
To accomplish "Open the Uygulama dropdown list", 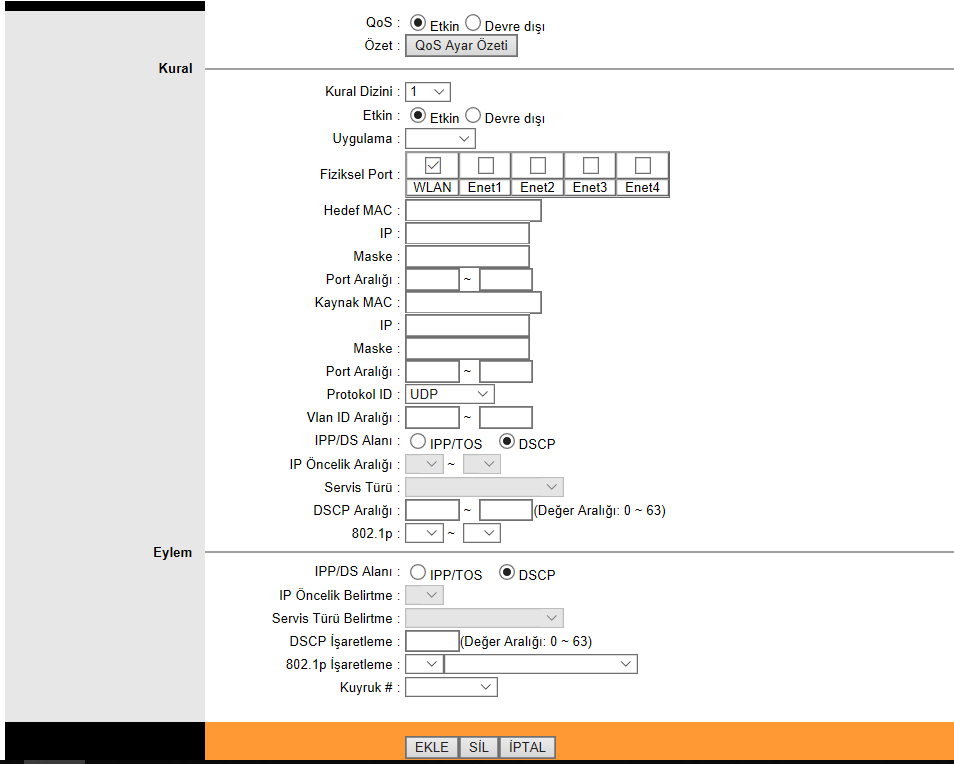I will [x=440, y=139].
